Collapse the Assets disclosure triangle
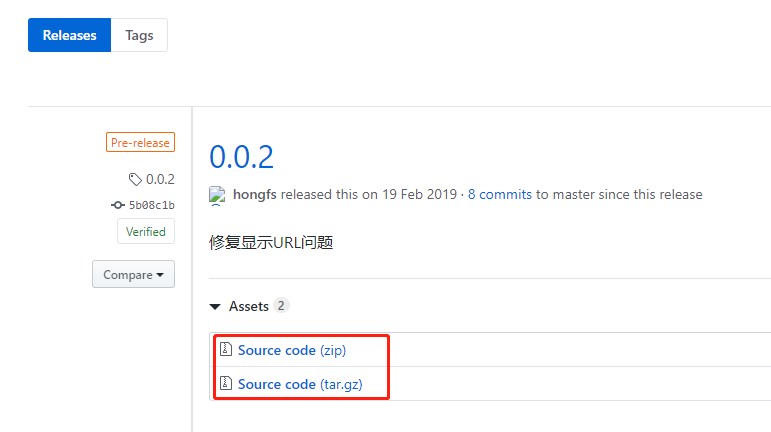 click(x=215, y=307)
